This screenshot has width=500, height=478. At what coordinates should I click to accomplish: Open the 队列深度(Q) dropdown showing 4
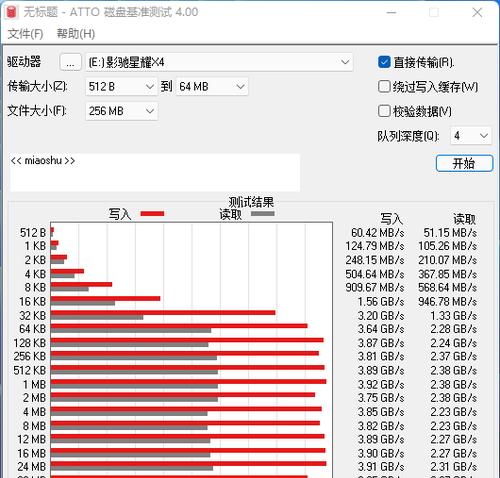coord(471,136)
